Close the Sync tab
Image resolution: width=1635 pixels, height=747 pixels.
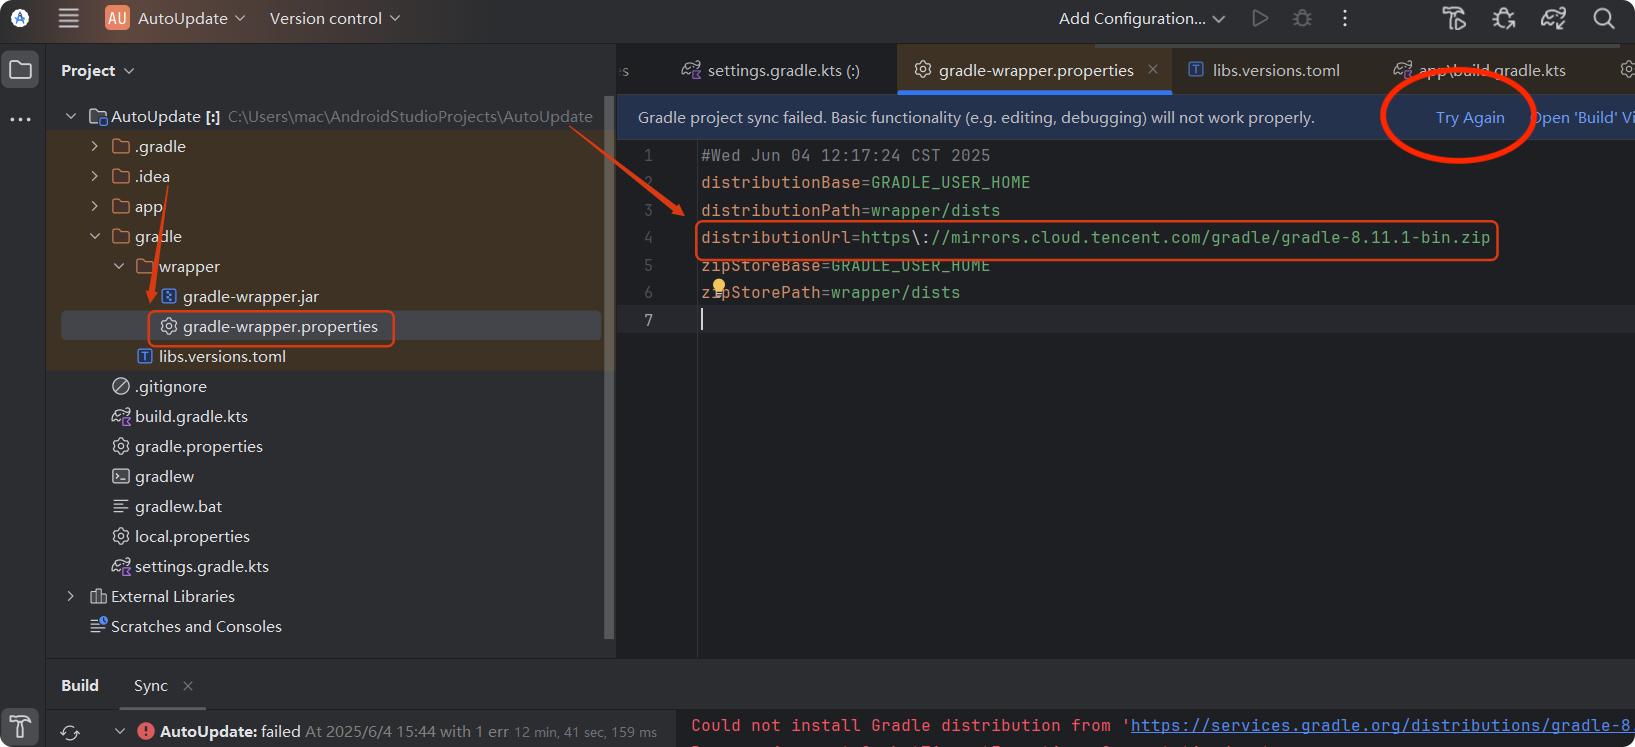pyautogui.click(x=188, y=685)
